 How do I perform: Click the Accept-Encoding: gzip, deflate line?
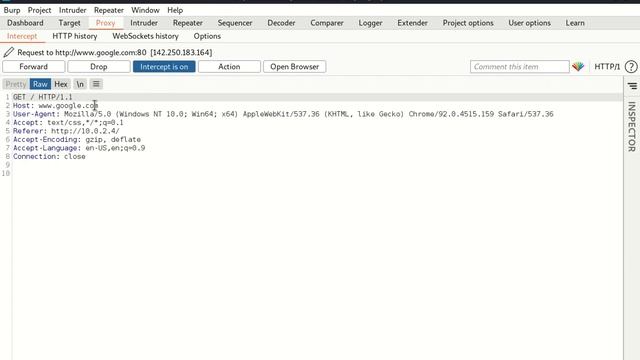(77, 140)
